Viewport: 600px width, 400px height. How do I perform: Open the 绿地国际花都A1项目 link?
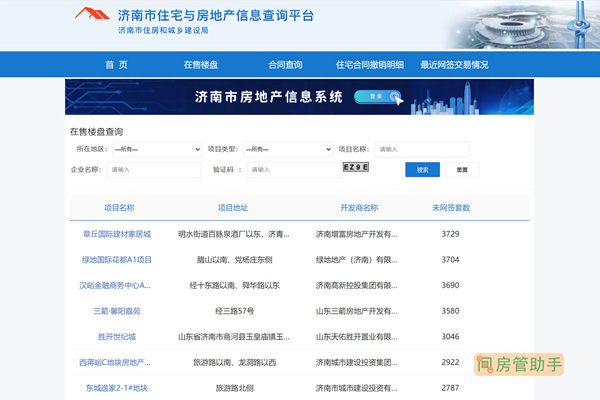coord(117,260)
